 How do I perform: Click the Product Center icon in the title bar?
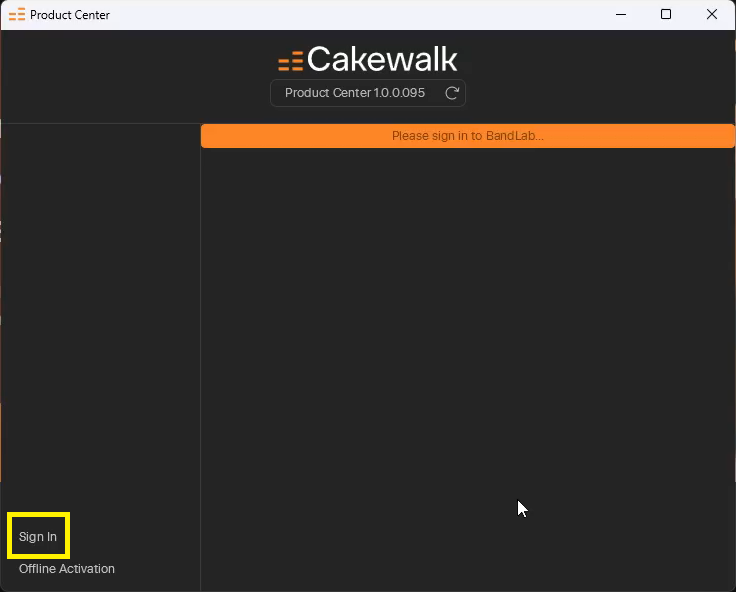click(17, 15)
